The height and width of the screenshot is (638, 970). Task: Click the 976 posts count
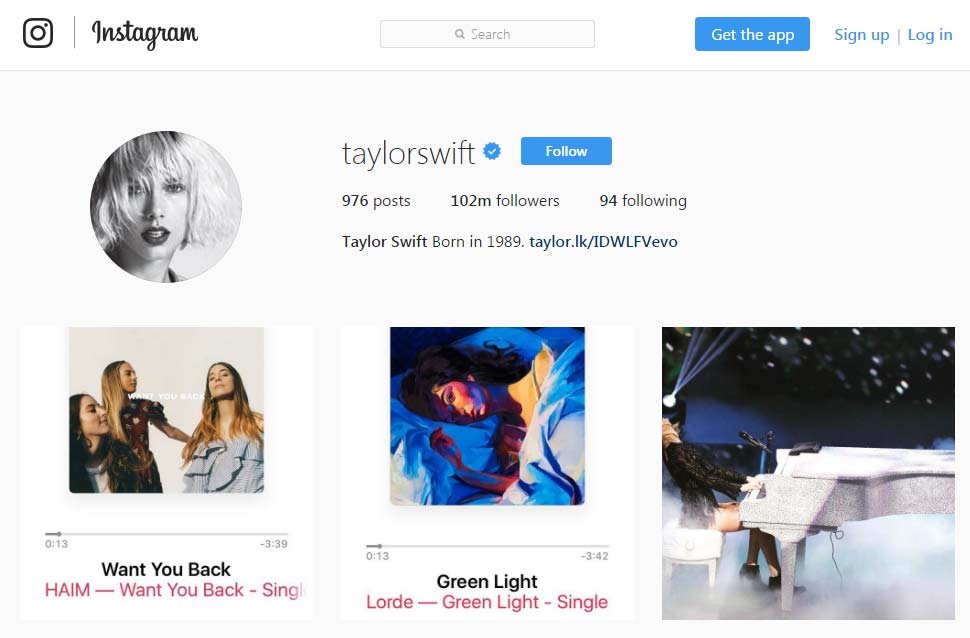tap(376, 200)
